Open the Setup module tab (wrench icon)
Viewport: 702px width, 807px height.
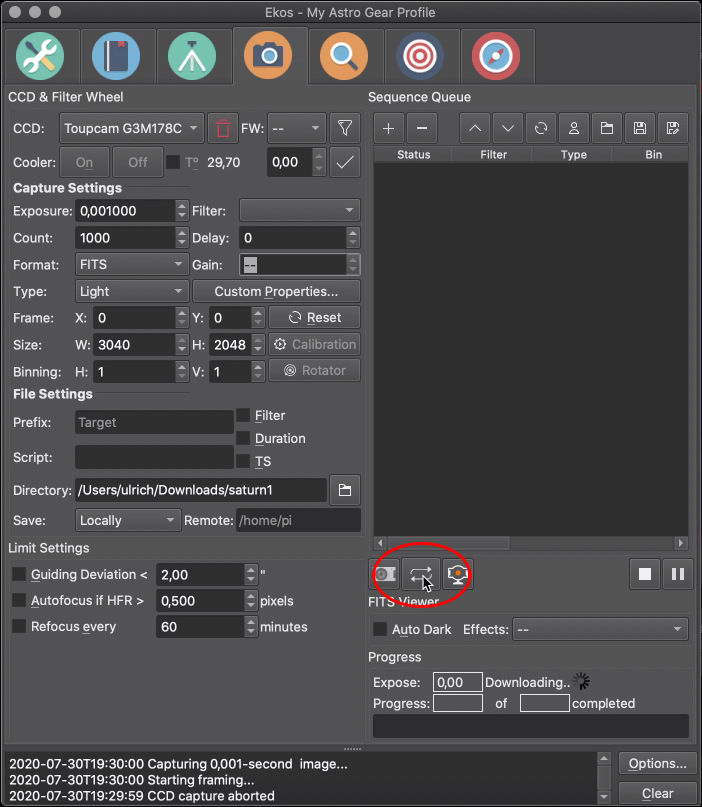pyautogui.click(x=41, y=56)
